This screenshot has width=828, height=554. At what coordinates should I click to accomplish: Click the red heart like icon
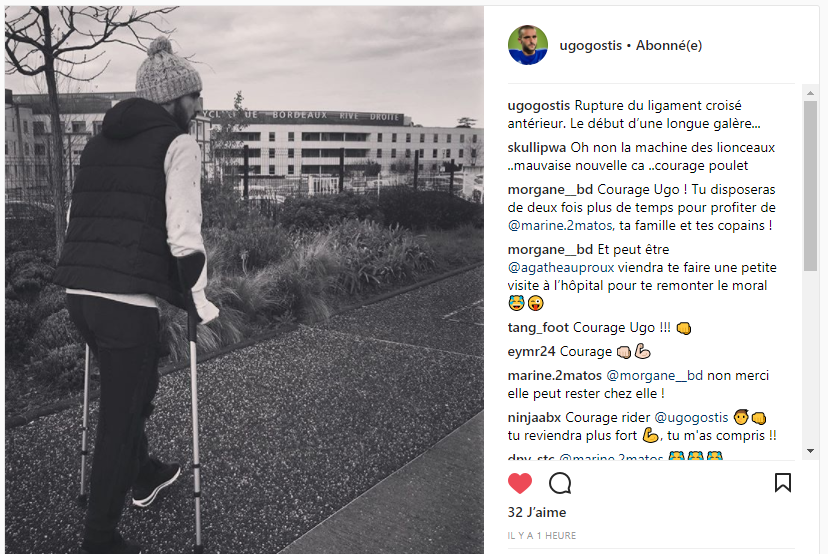(x=520, y=483)
